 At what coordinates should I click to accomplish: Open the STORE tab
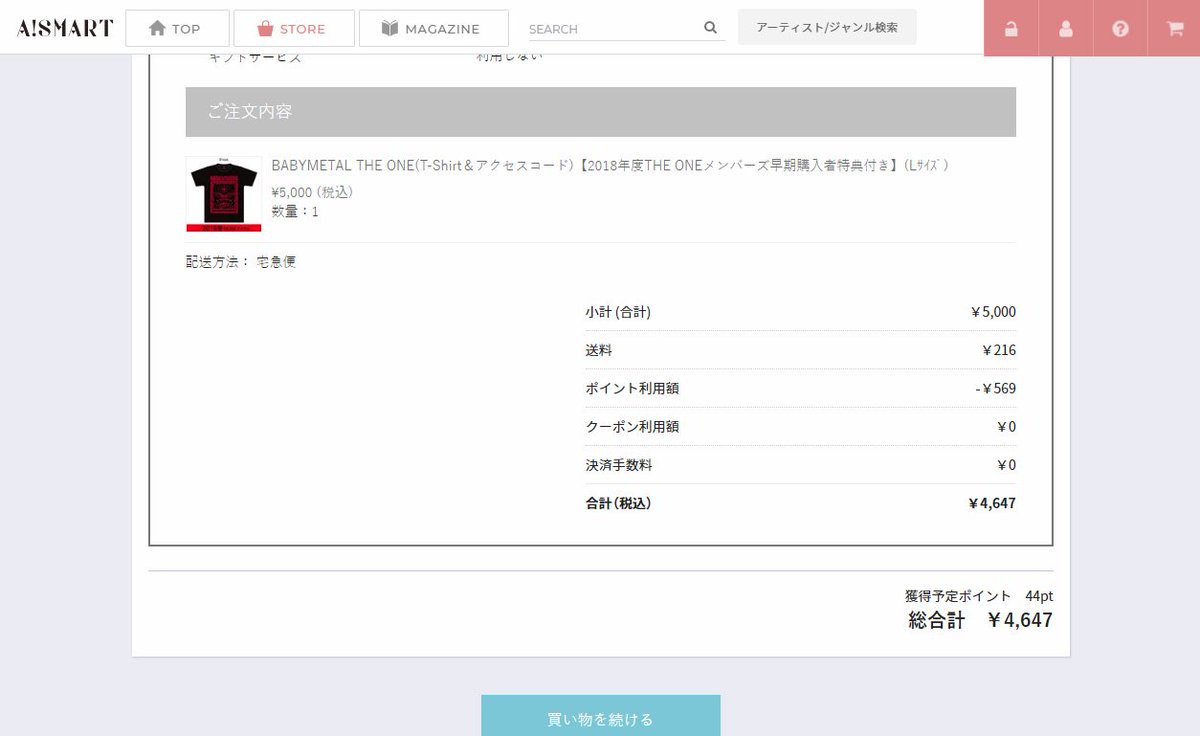[x=294, y=28]
